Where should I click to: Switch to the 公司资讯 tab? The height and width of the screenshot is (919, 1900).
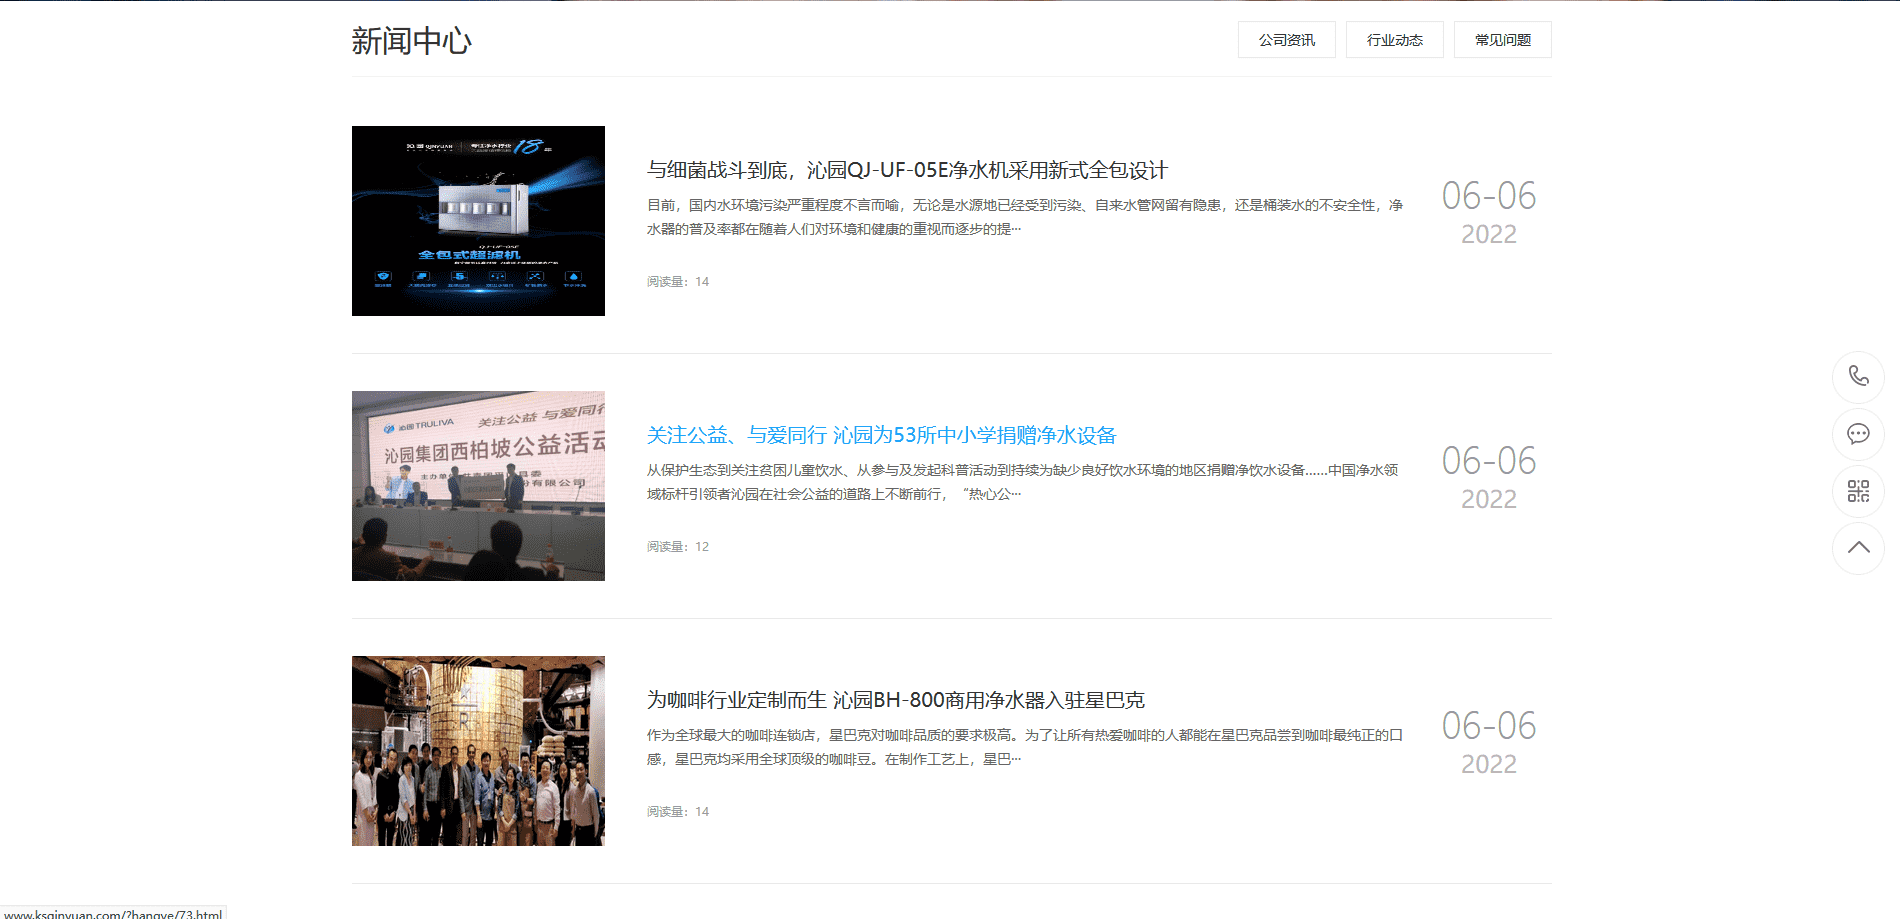1286,40
